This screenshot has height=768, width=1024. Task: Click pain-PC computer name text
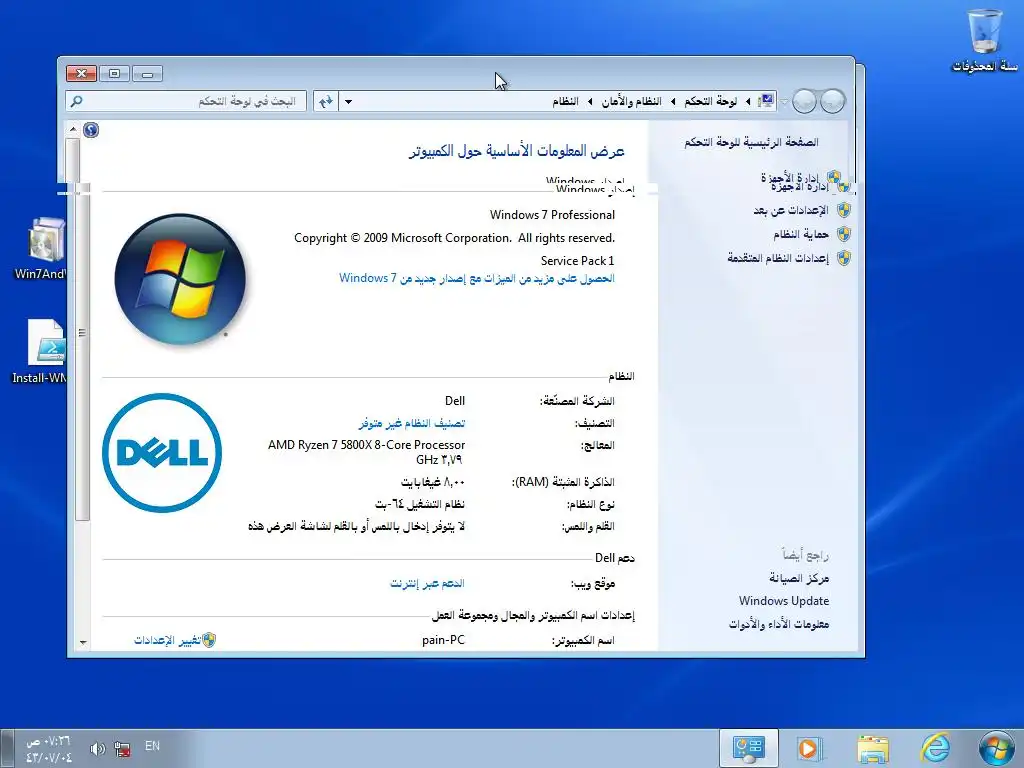tap(443, 640)
